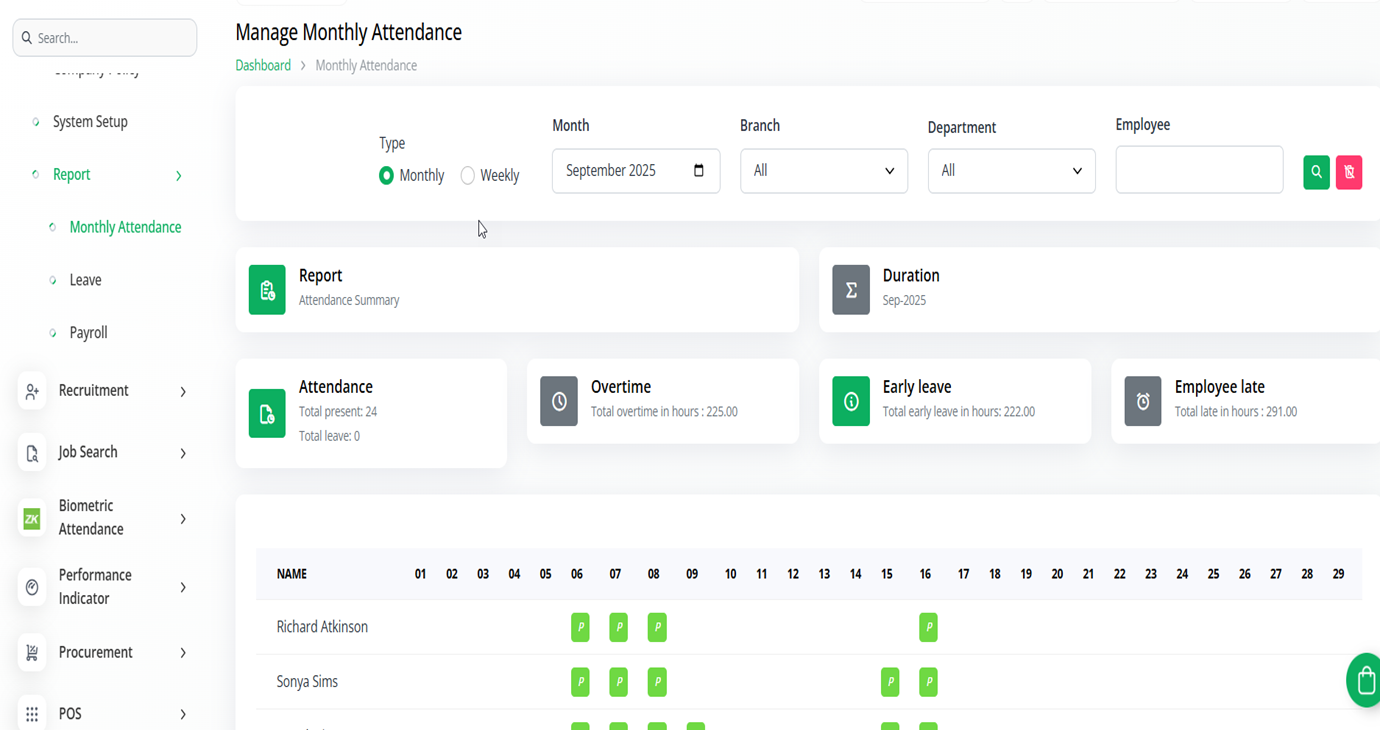Screen dimensions: 1380x730
Task: Open the Payroll report menu item
Action: (88, 333)
